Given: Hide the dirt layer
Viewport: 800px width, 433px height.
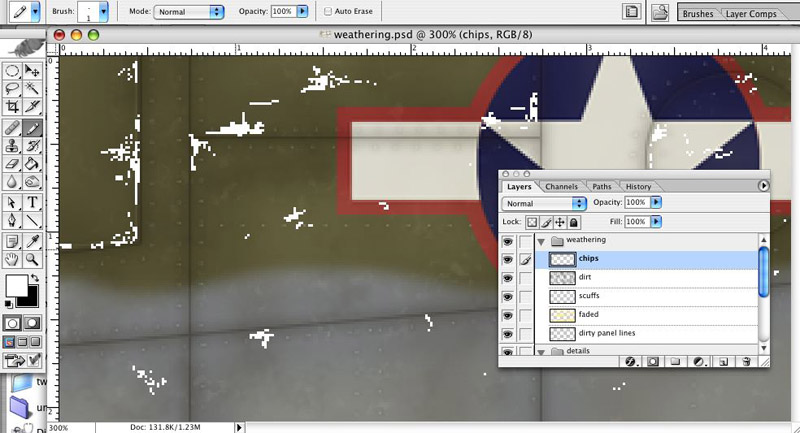Looking at the screenshot, I should click(x=508, y=278).
